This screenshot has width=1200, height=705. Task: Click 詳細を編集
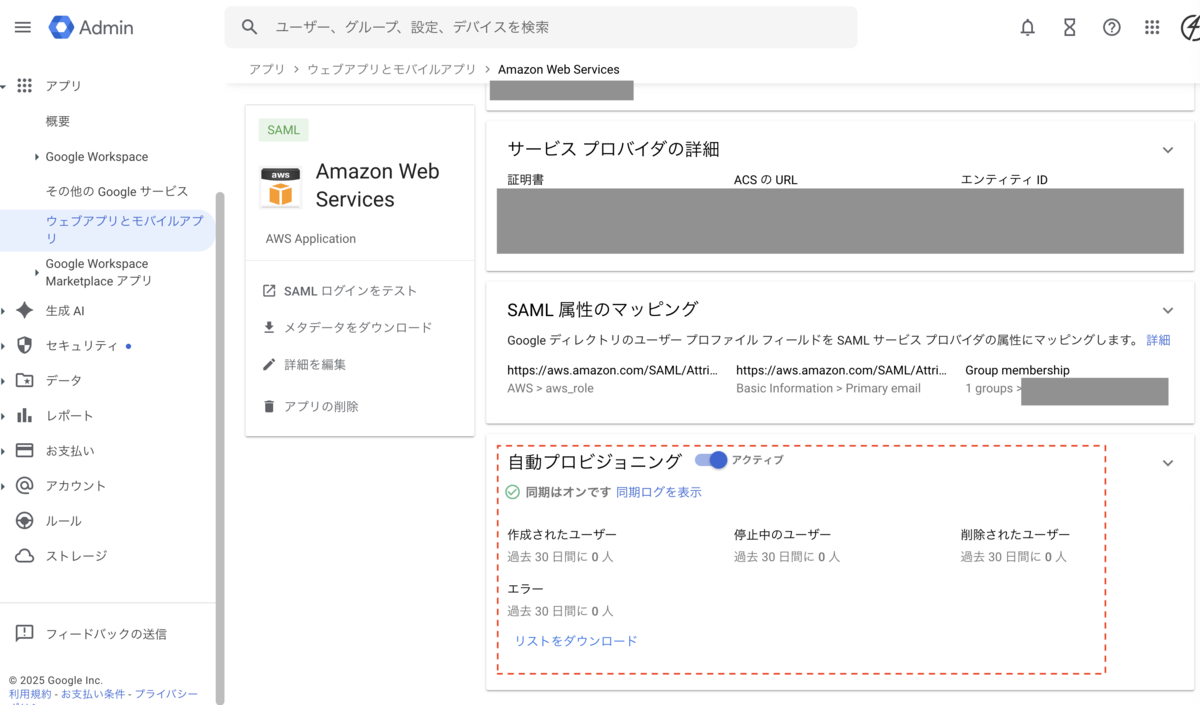(315, 364)
